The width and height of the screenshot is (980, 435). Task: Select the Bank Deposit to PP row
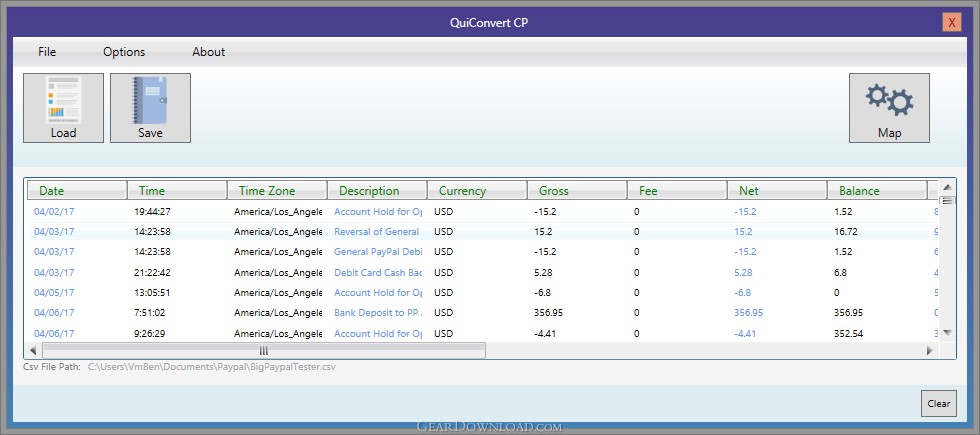click(482, 312)
